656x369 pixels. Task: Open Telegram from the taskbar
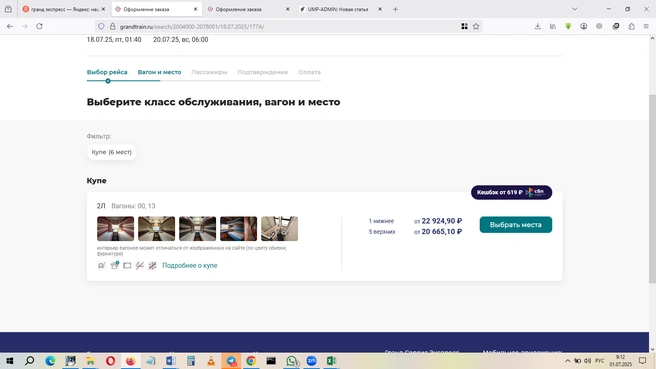click(231, 361)
